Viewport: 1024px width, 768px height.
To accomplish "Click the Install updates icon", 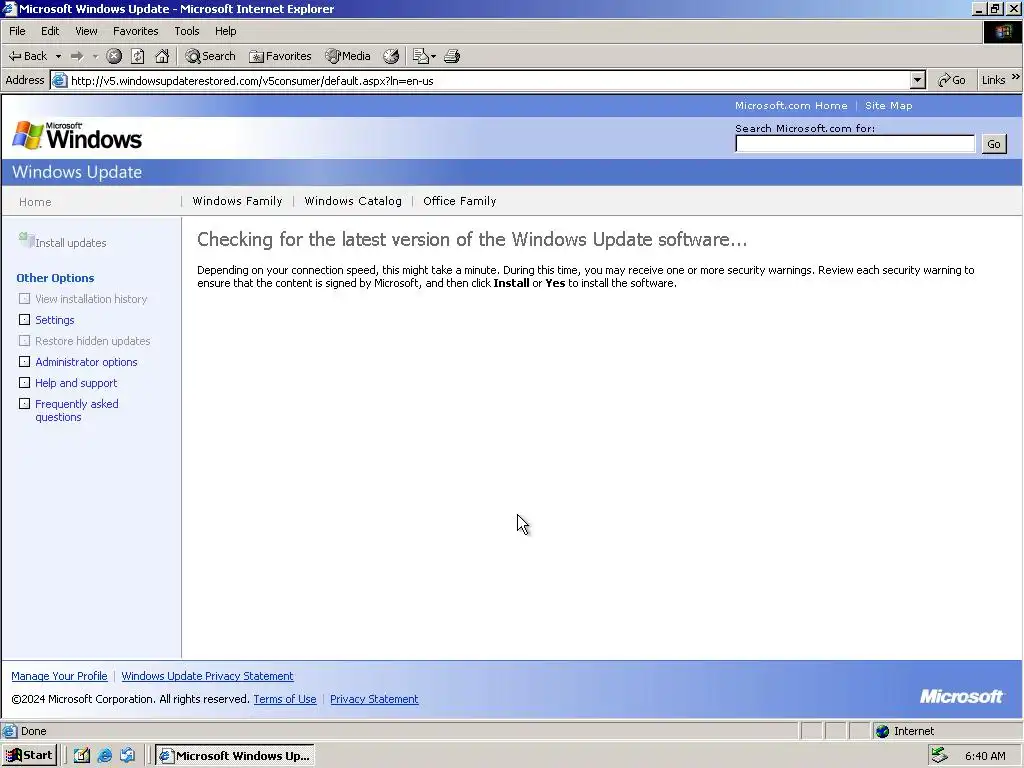I will [x=25, y=240].
